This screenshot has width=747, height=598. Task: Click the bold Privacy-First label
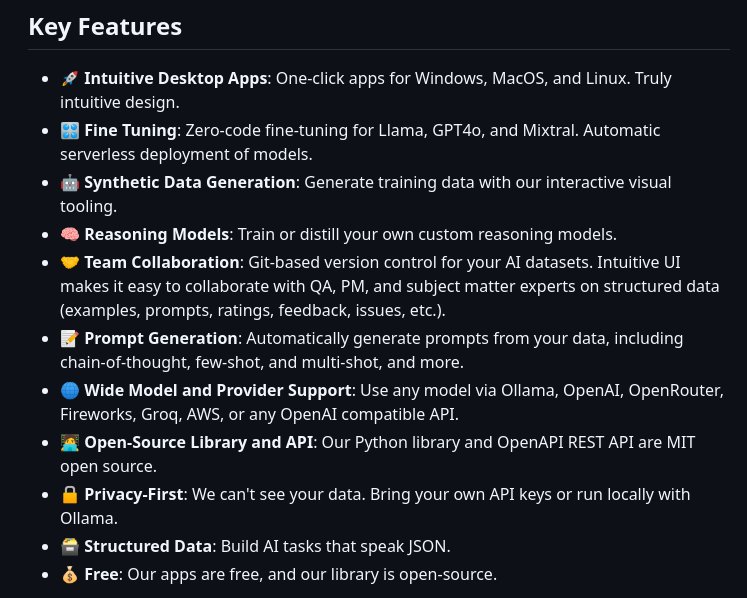(133, 494)
